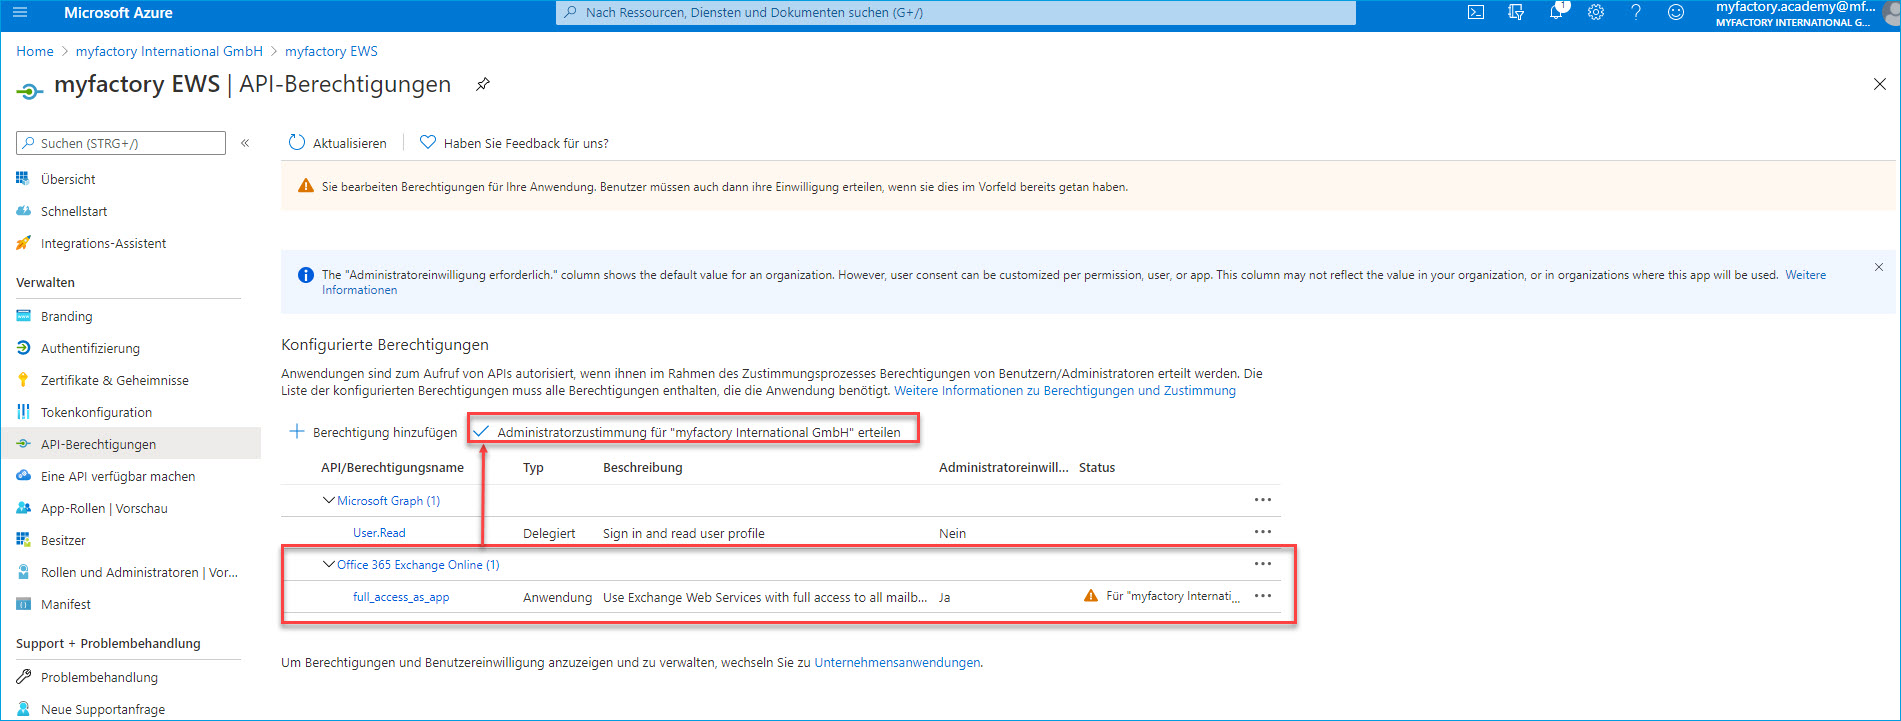
Task: Open Übersicht in the sidebar
Action: click(68, 179)
